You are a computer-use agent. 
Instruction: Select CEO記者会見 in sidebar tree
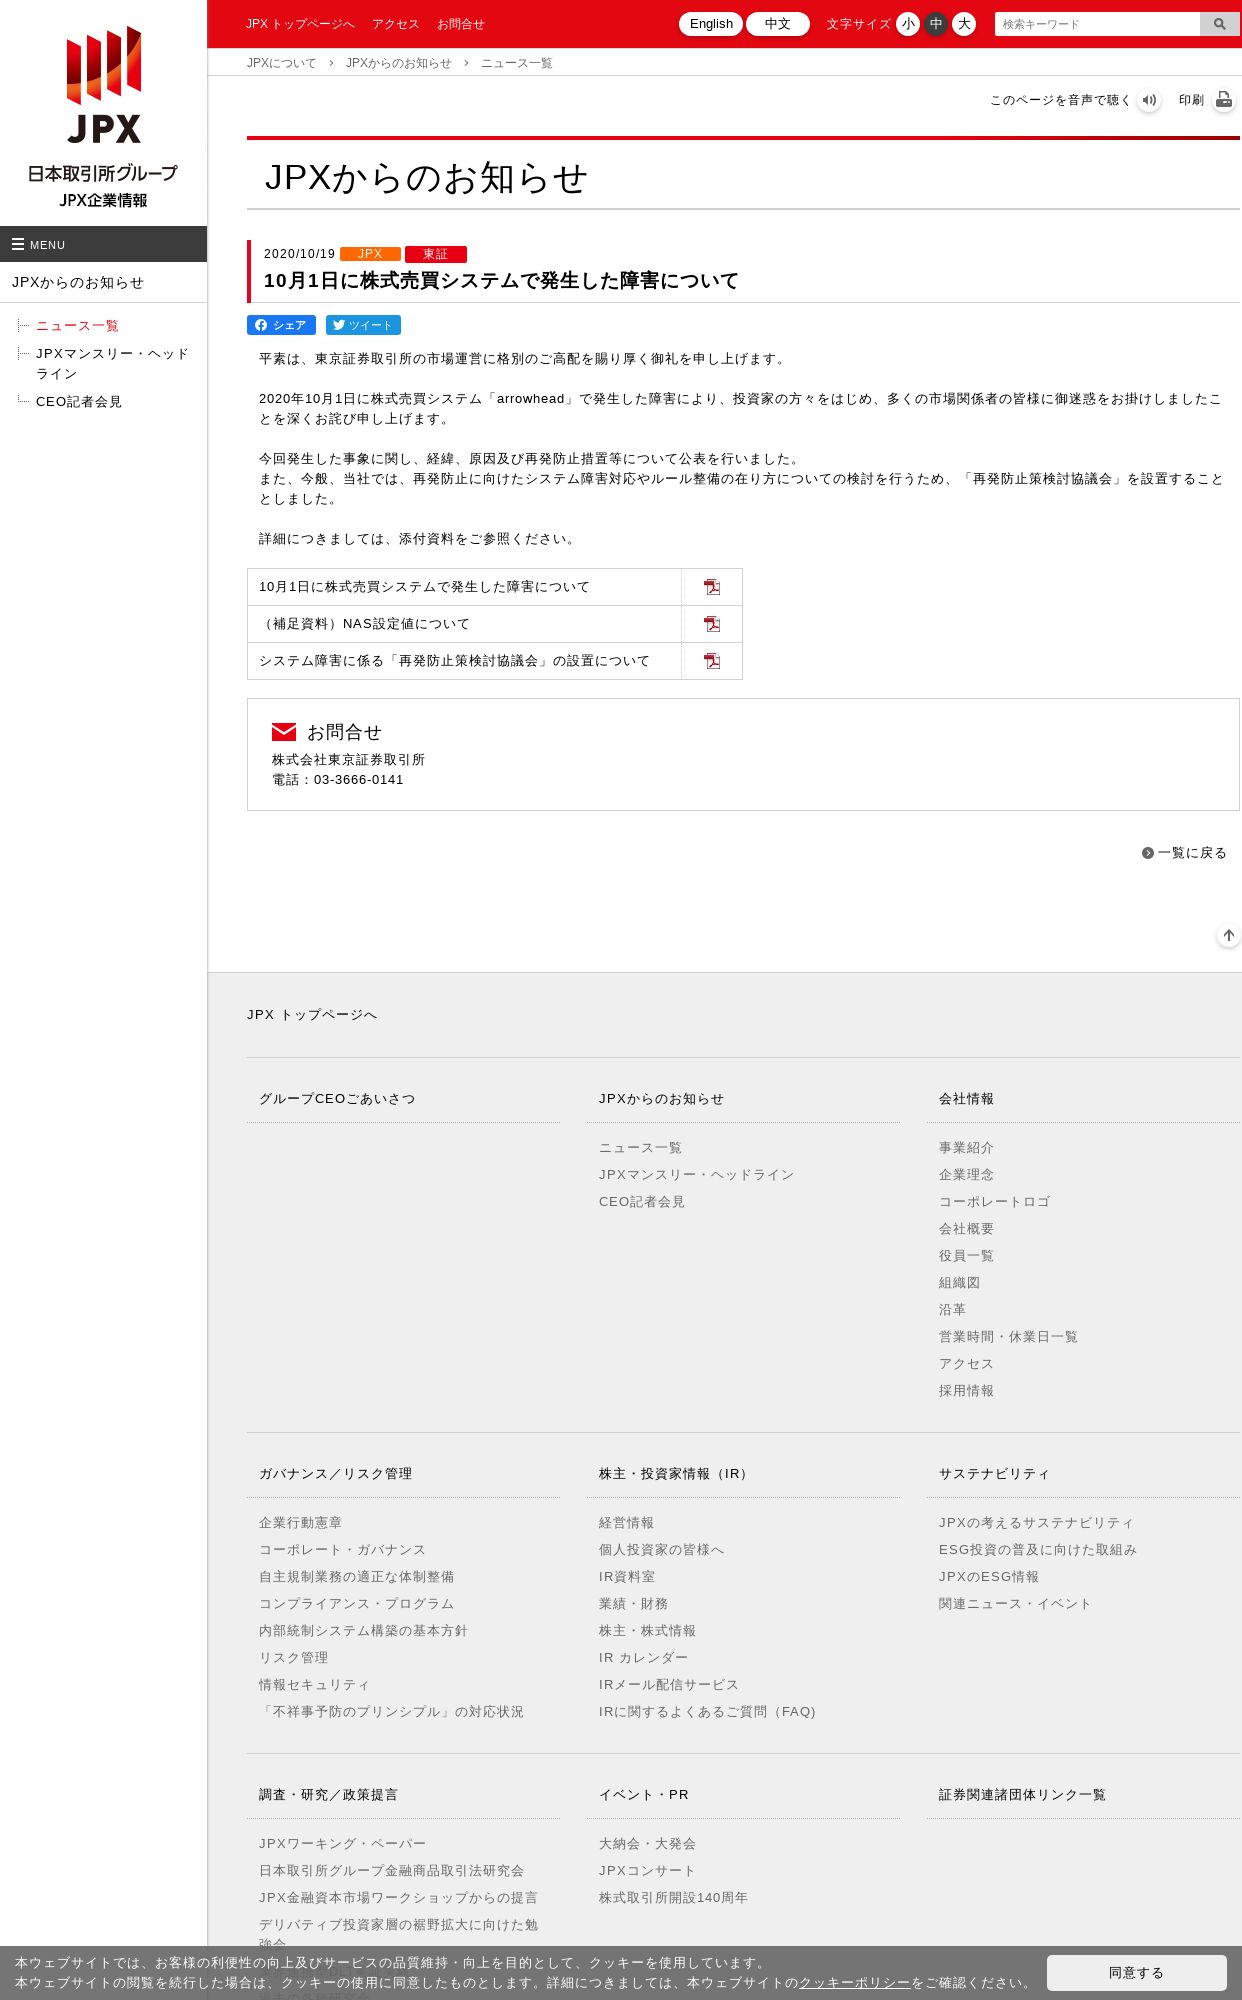point(79,402)
